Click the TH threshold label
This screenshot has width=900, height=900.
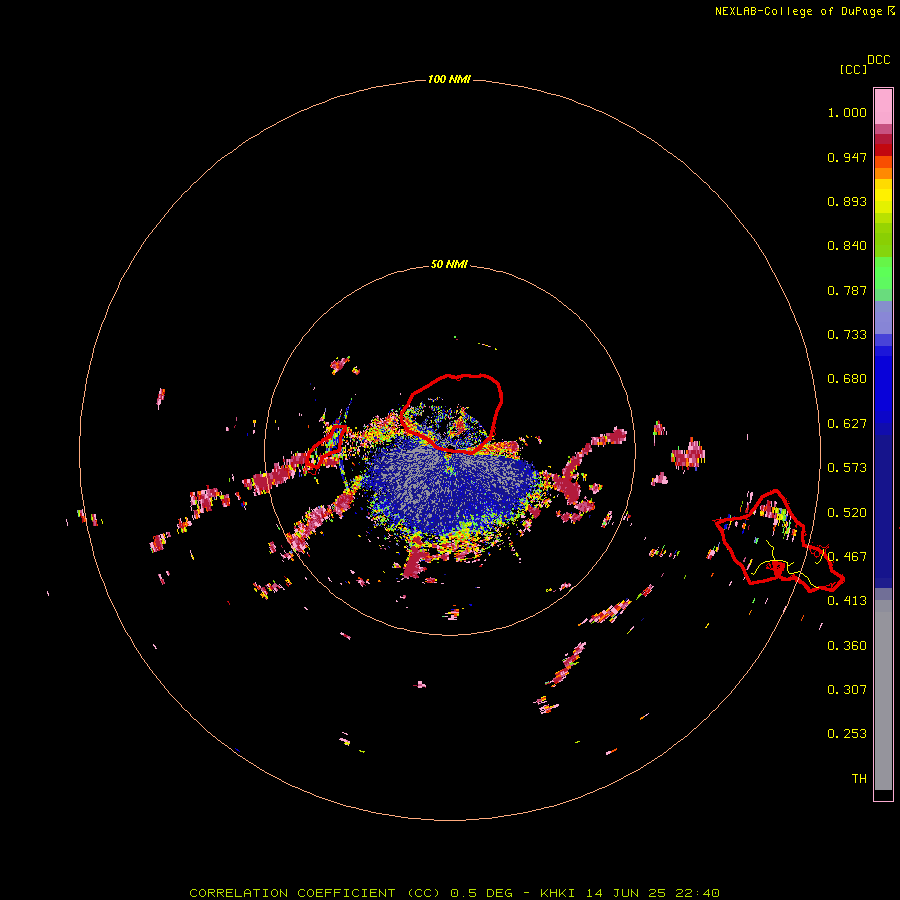[x=859, y=779]
